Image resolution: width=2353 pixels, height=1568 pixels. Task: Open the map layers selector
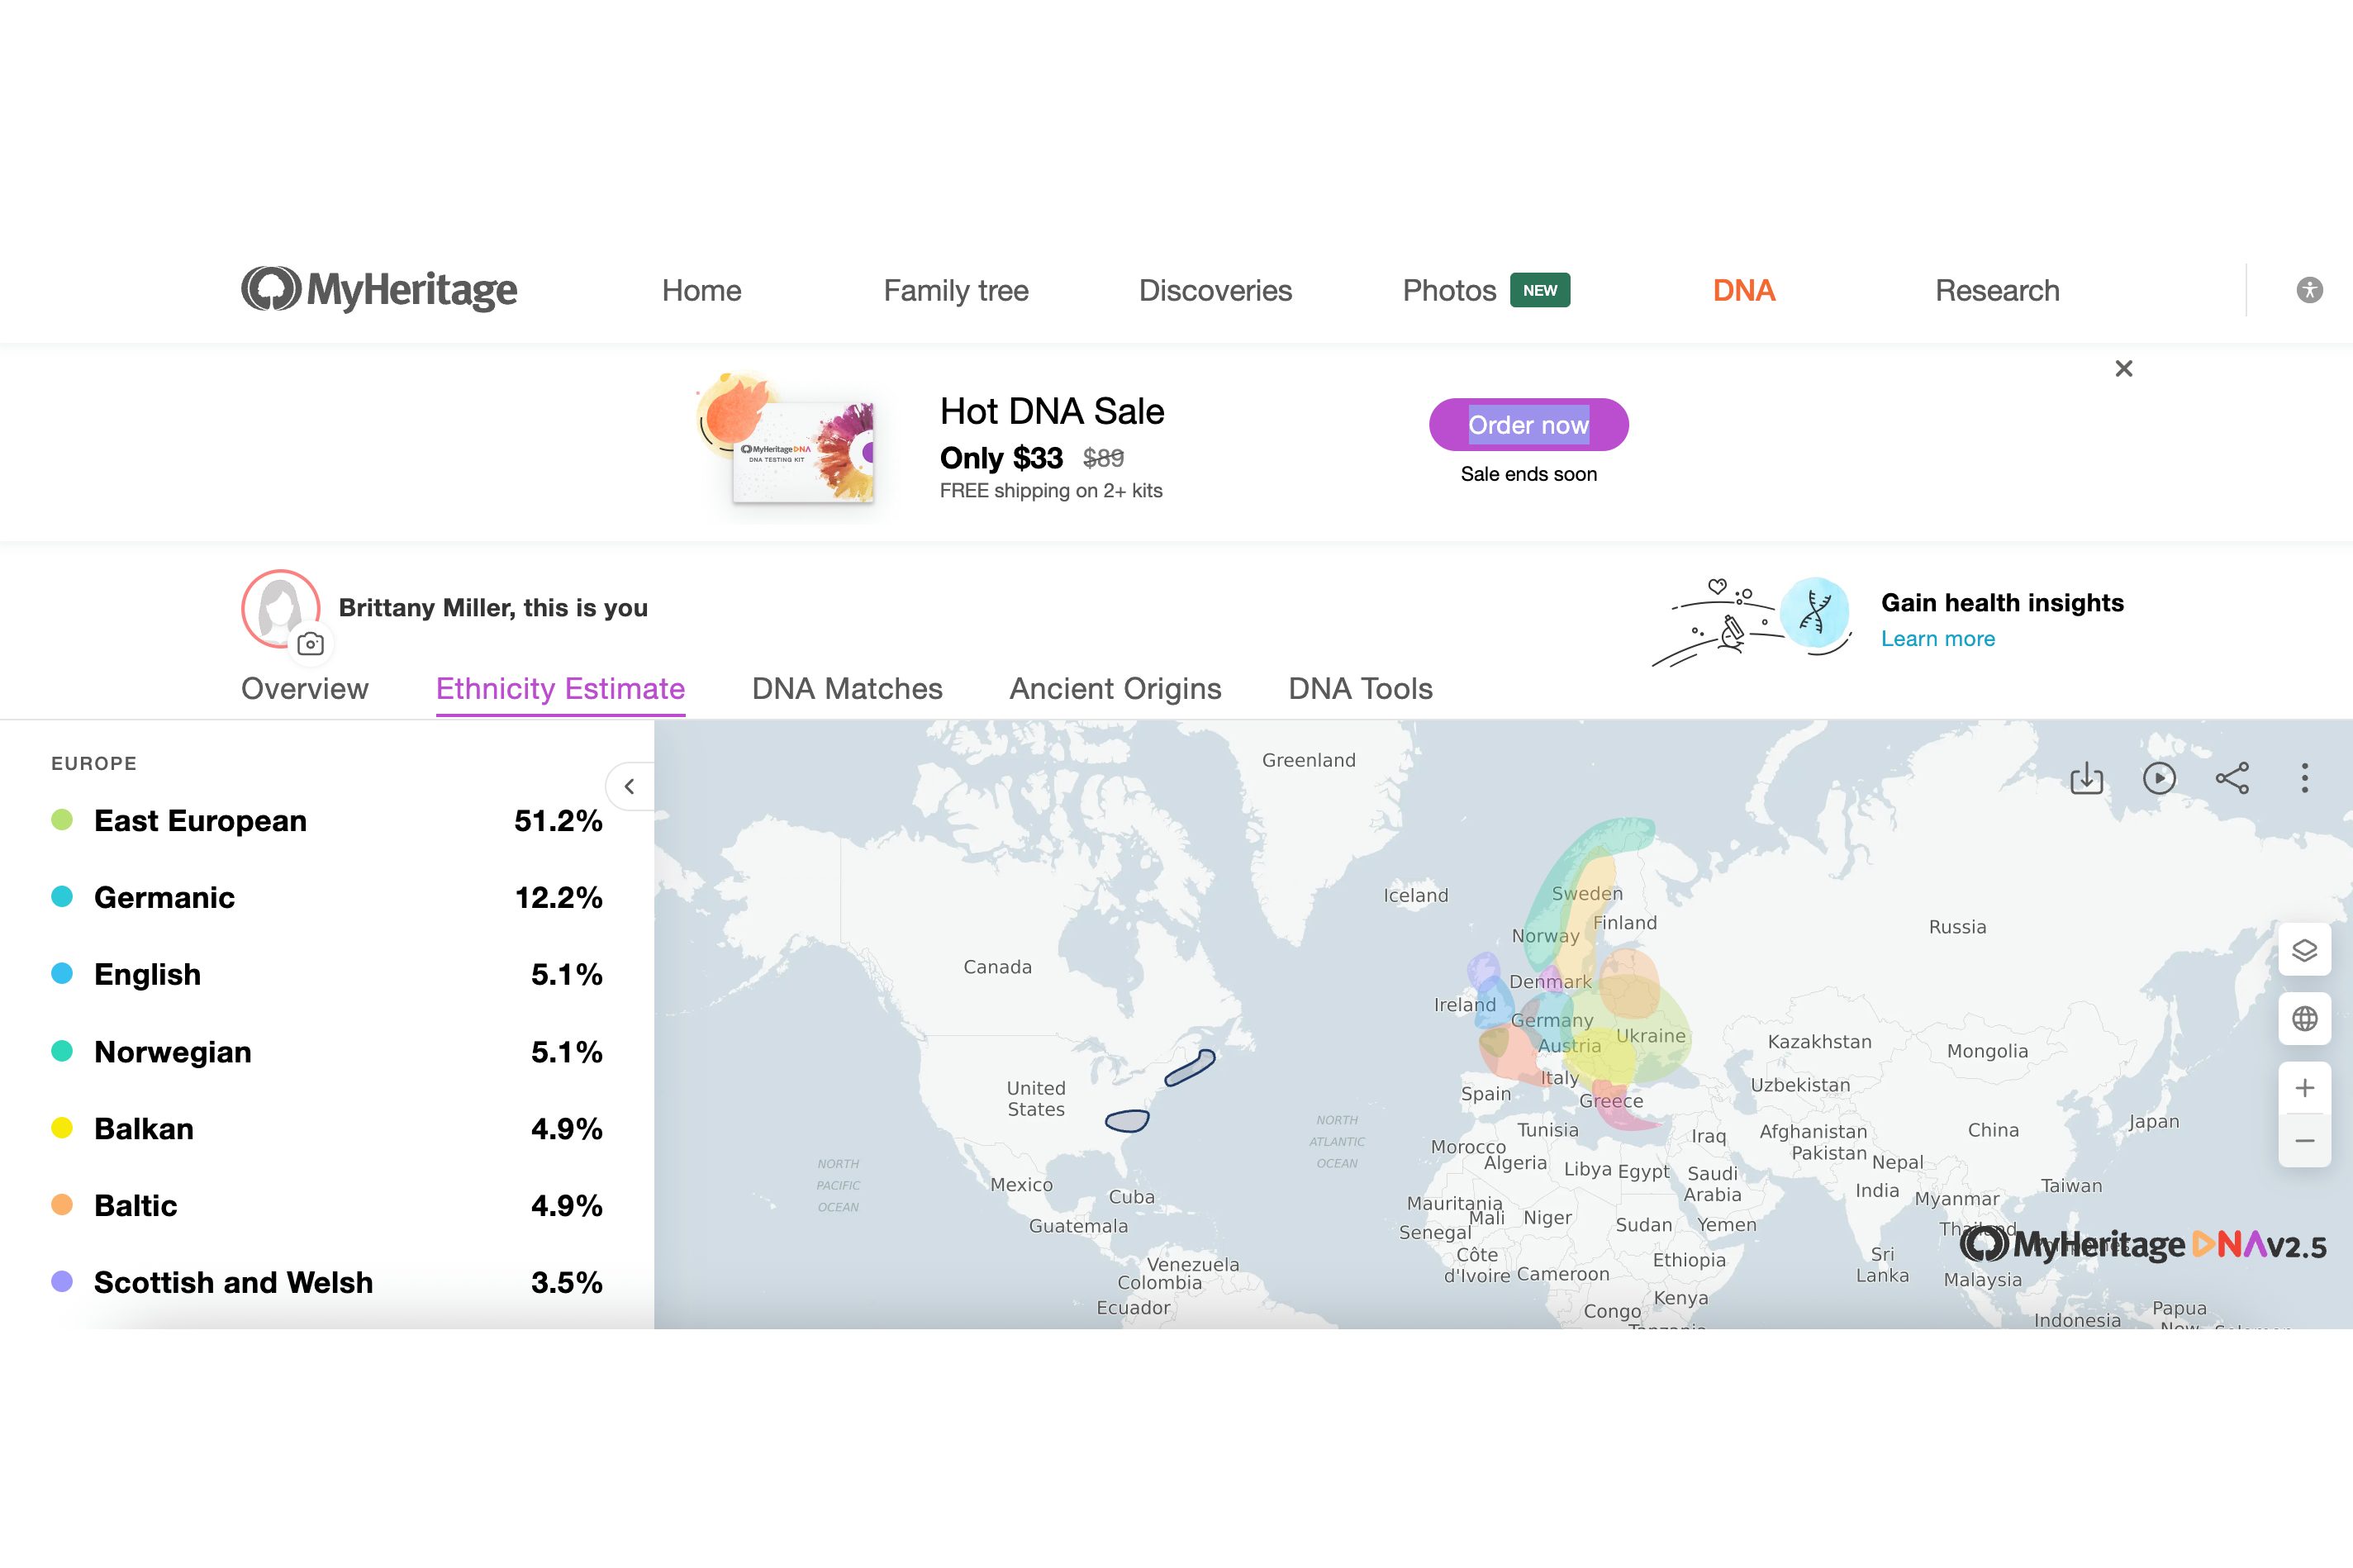pos(2304,949)
